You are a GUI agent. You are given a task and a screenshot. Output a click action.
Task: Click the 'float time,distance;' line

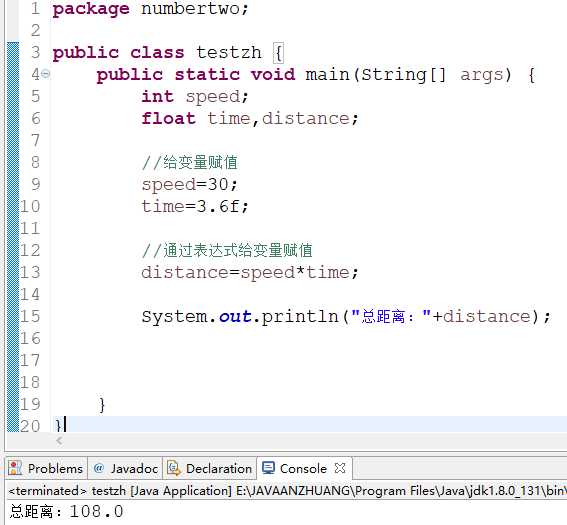tap(250, 119)
